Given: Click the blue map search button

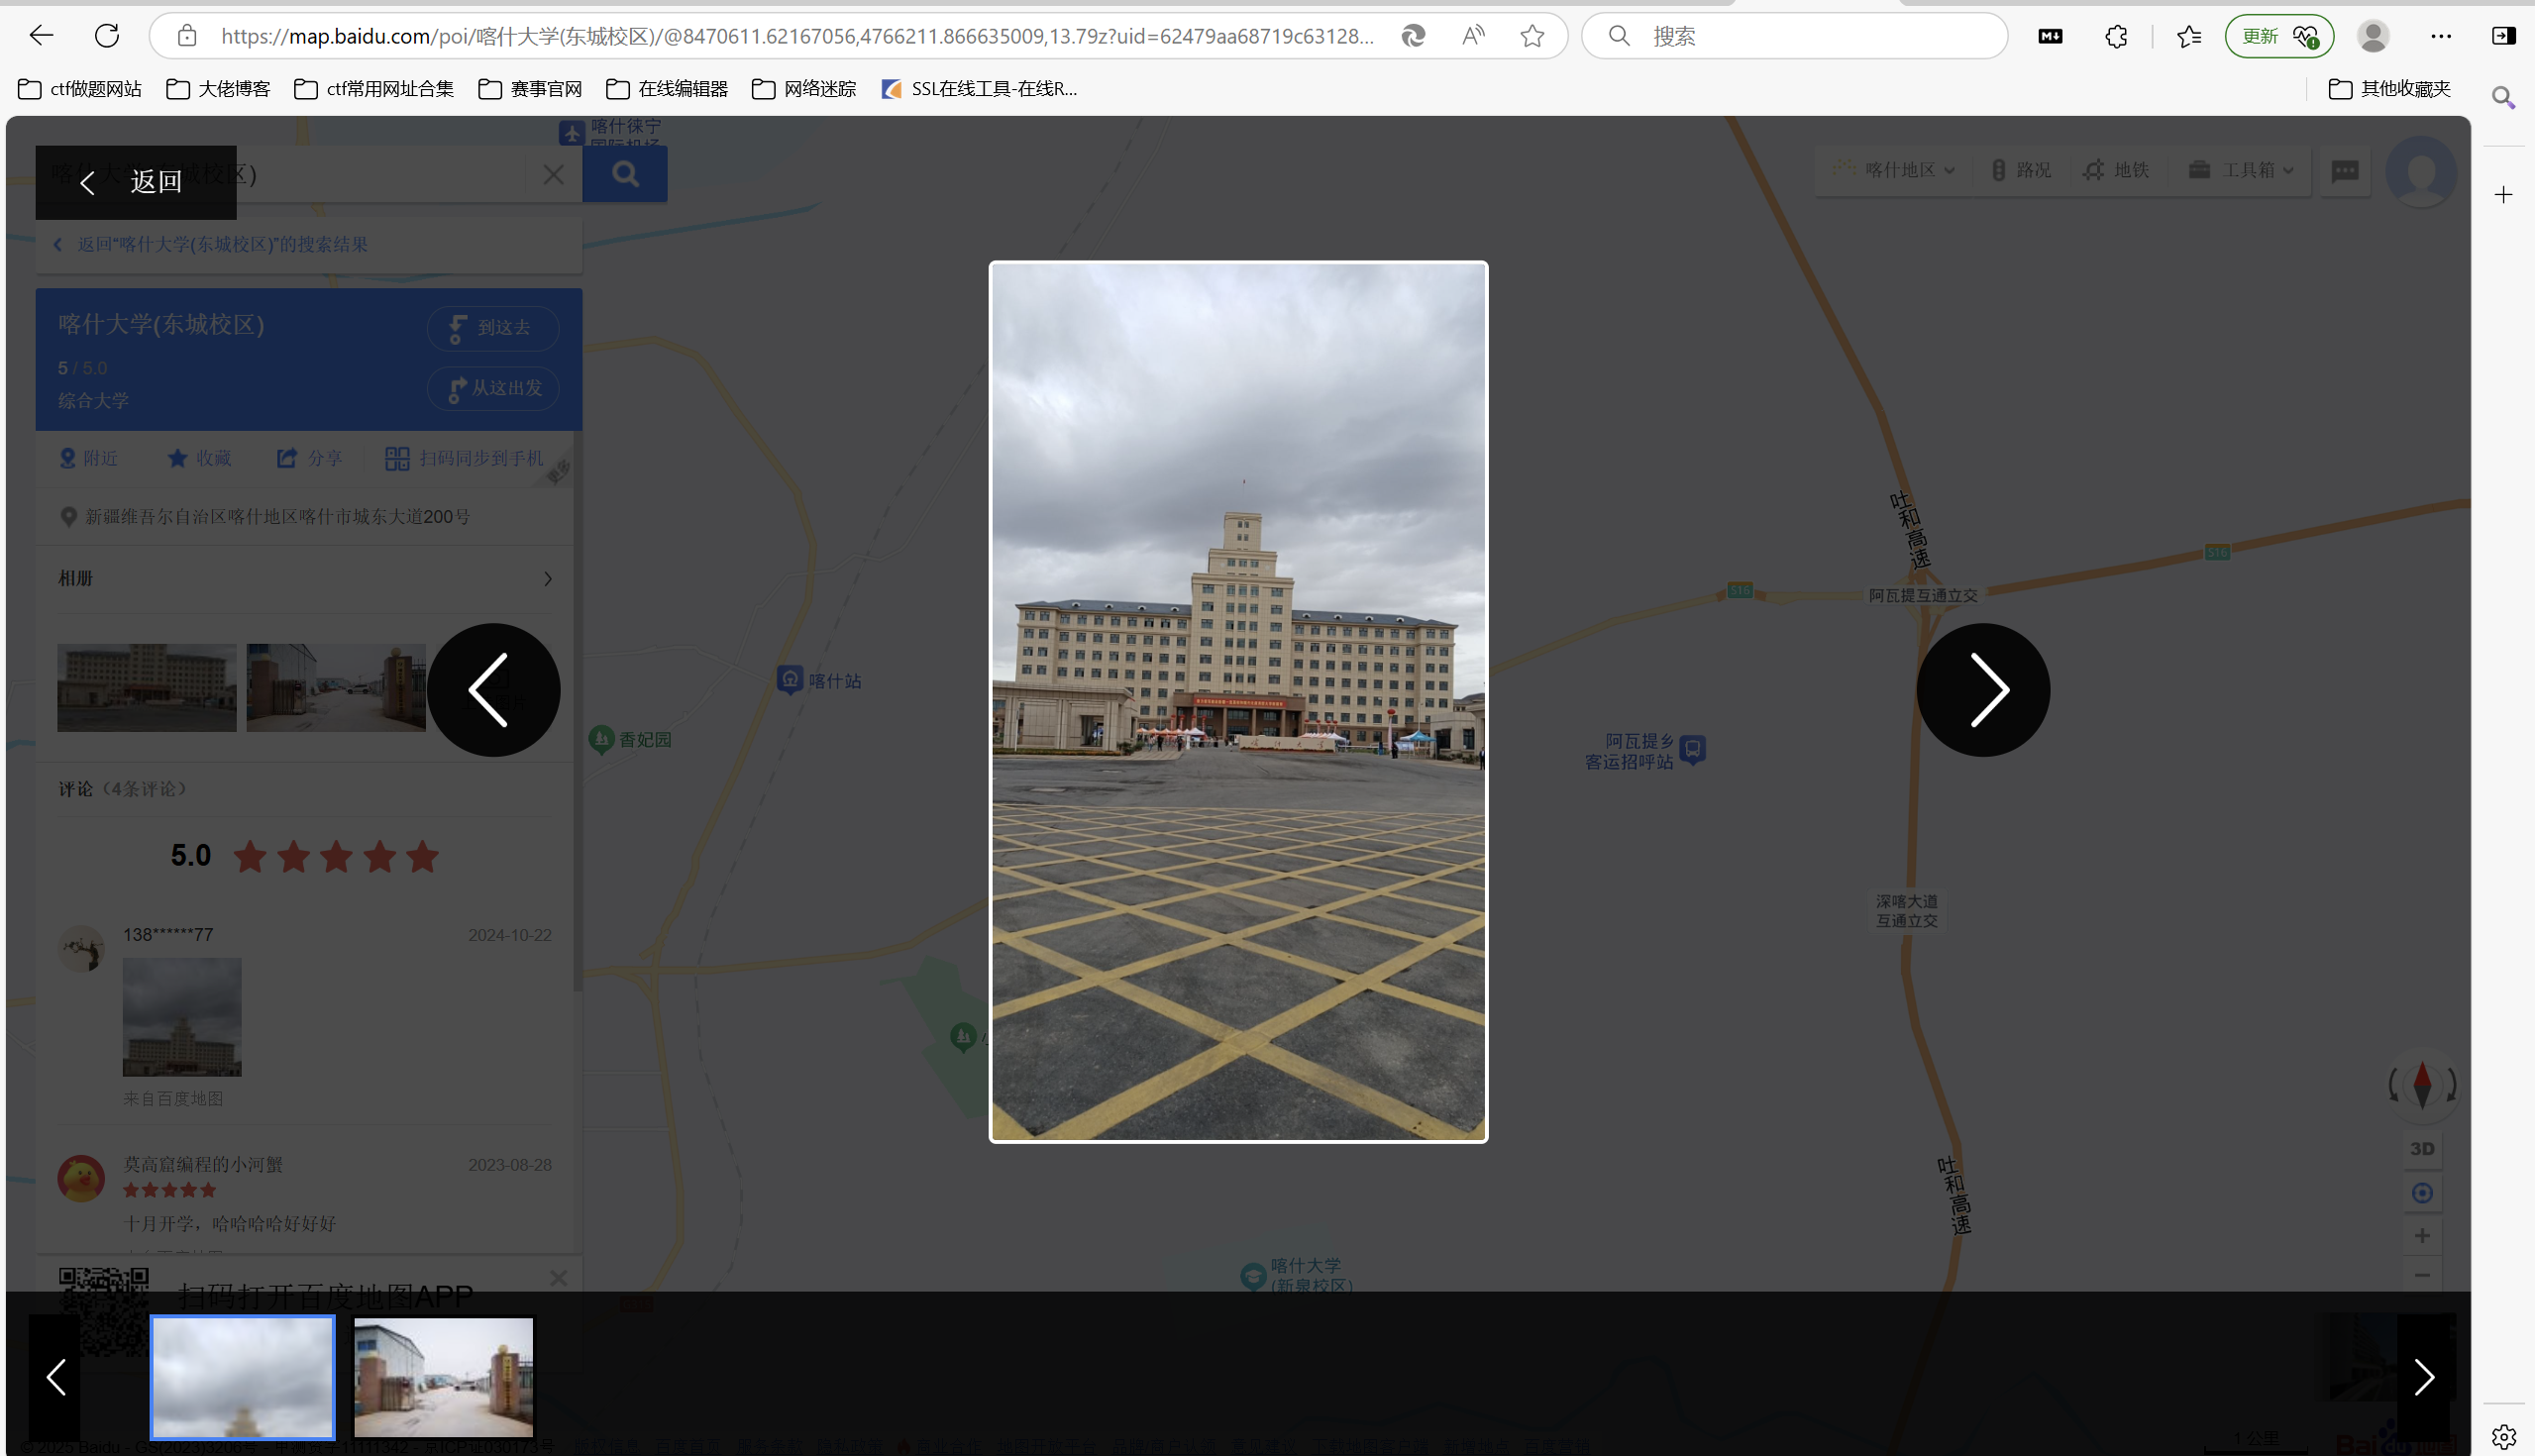Looking at the screenshot, I should 625,174.
